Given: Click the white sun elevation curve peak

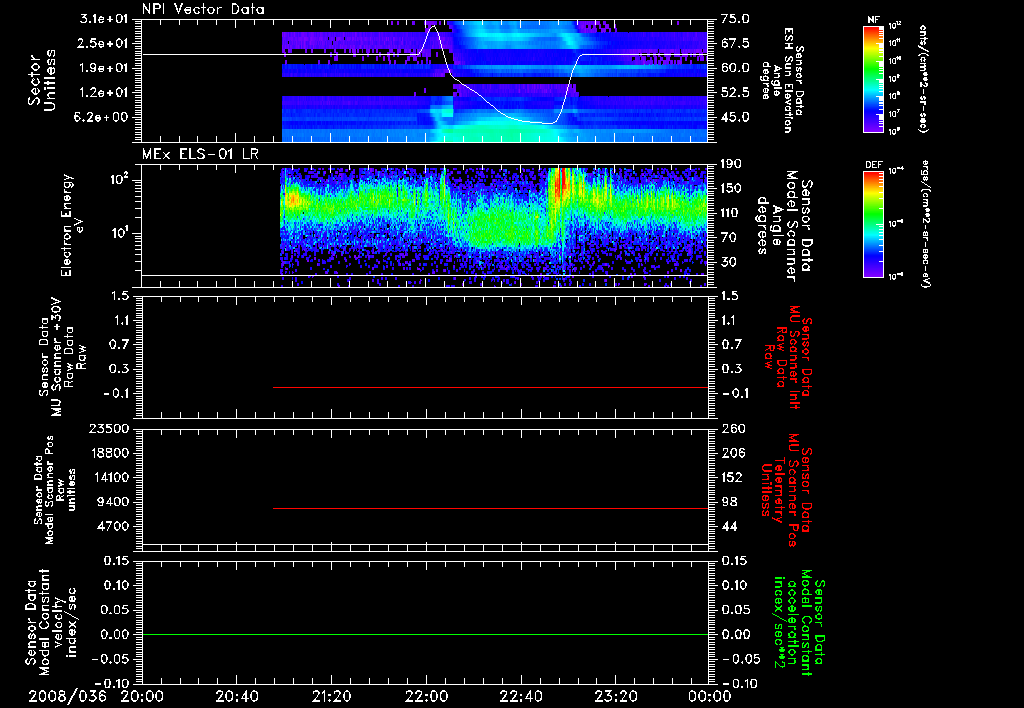Looking at the screenshot, I should coord(432,27).
